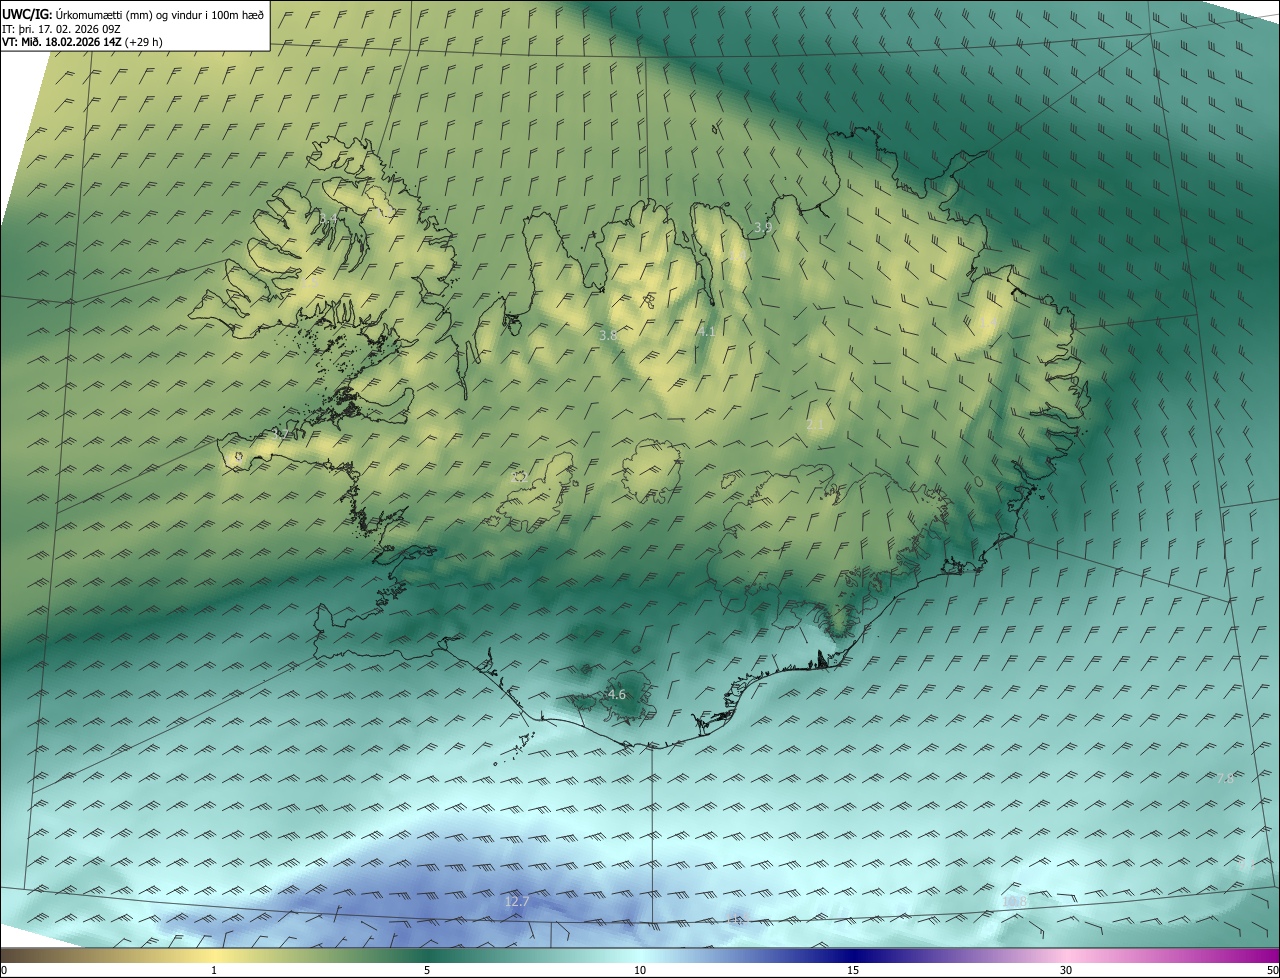Click the 4.6 value on the southern glacier

point(617,694)
